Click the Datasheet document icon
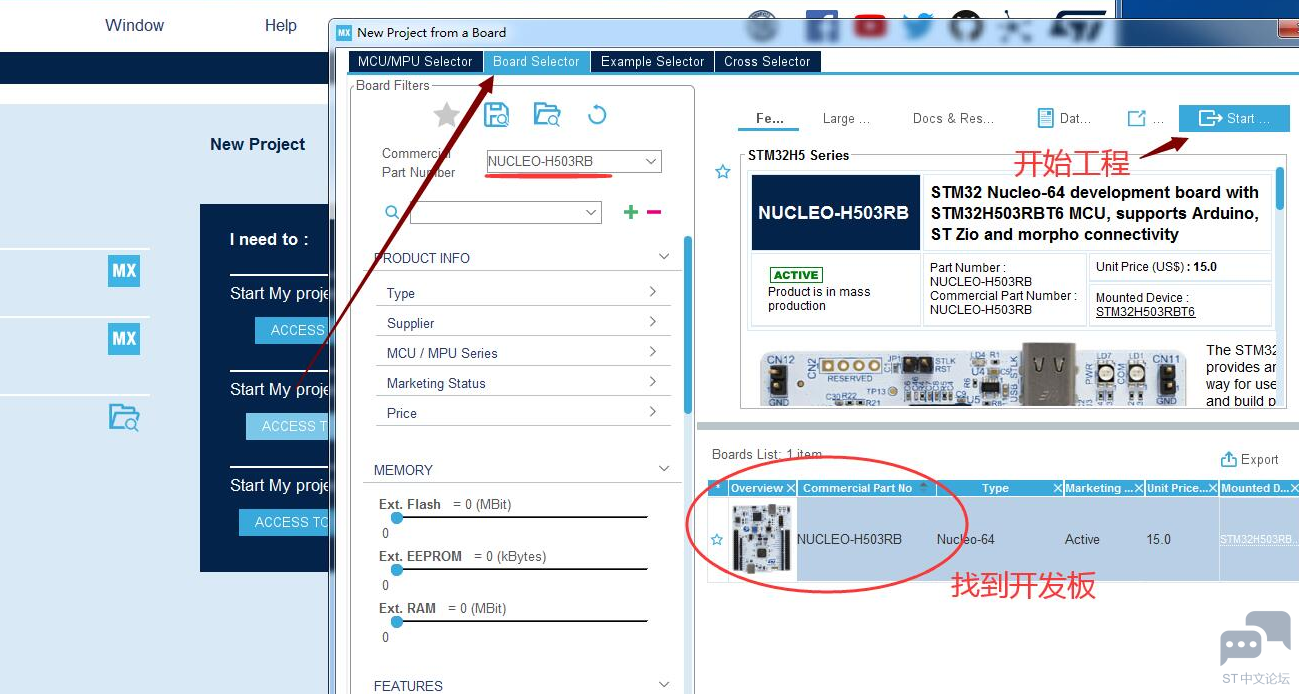This screenshot has height=694, width=1299. (x=1045, y=118)
